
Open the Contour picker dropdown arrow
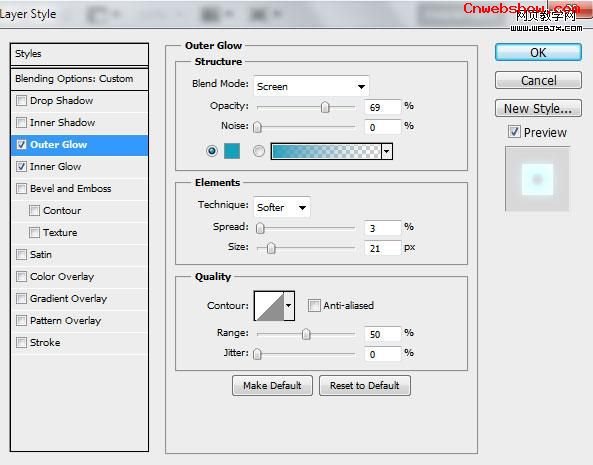289,305
